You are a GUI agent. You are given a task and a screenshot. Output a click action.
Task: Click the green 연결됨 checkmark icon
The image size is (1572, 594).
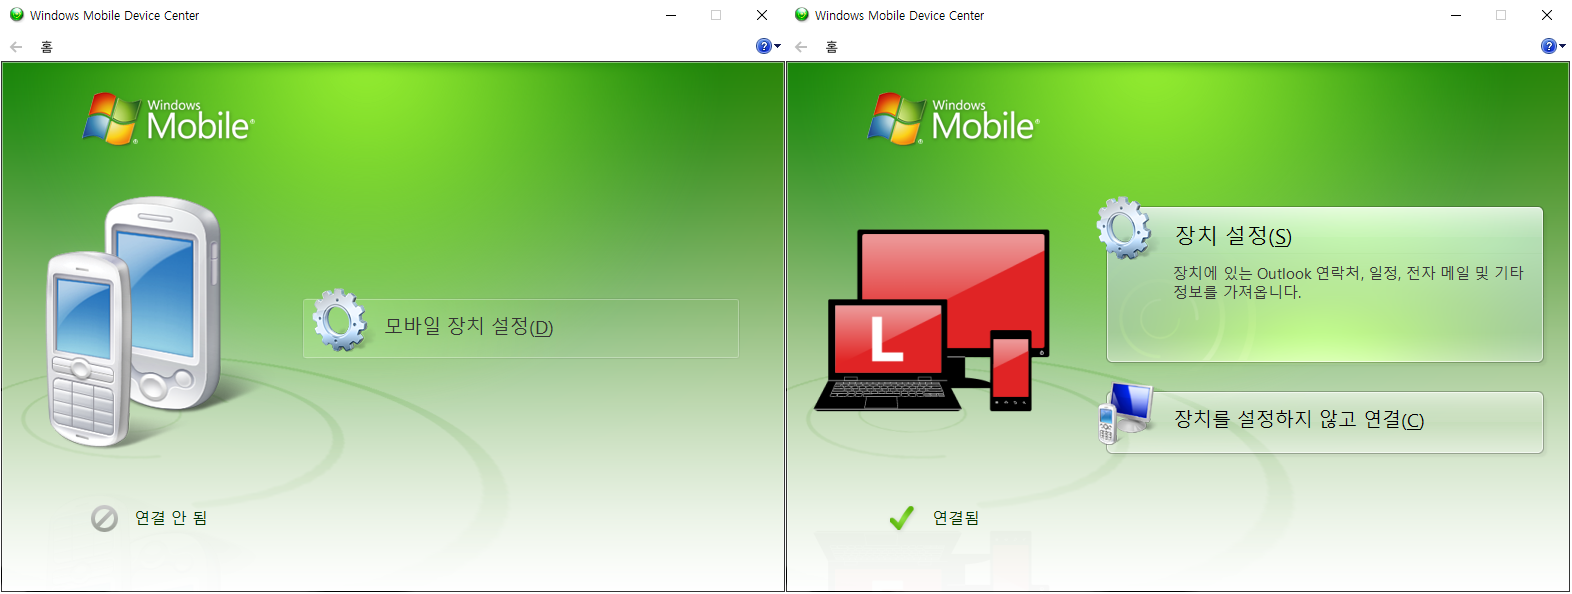coord(901,517)
